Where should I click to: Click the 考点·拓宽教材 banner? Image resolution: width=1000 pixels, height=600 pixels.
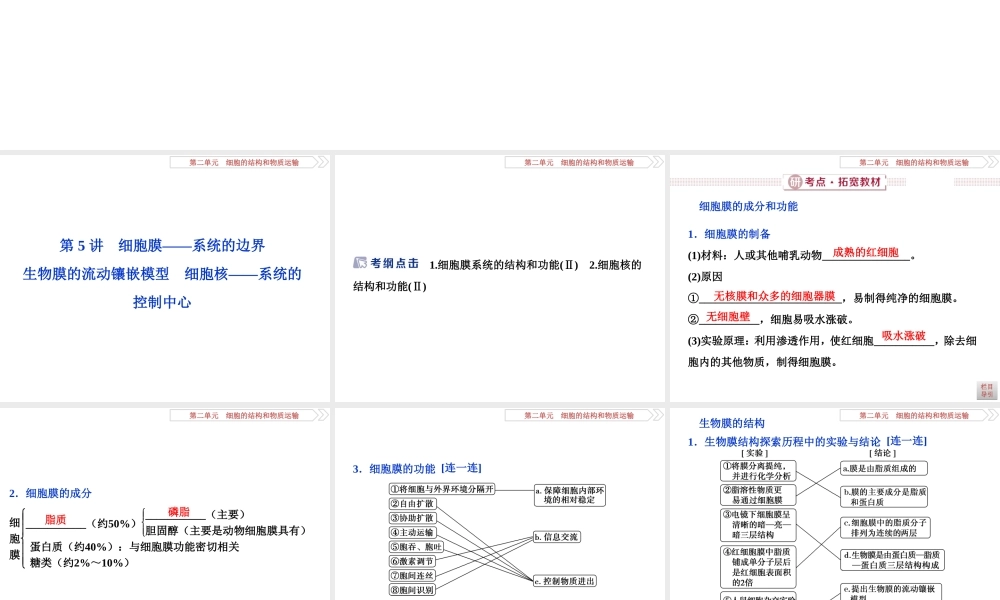tap(835, 182)
